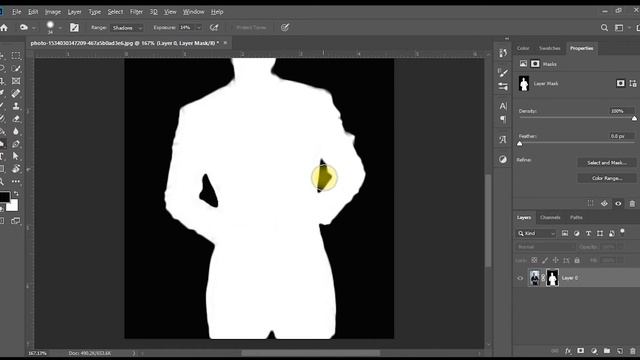Toggle Layer 0 visibility eye
The image size is (640, 360).
click(x=520, y=278)
